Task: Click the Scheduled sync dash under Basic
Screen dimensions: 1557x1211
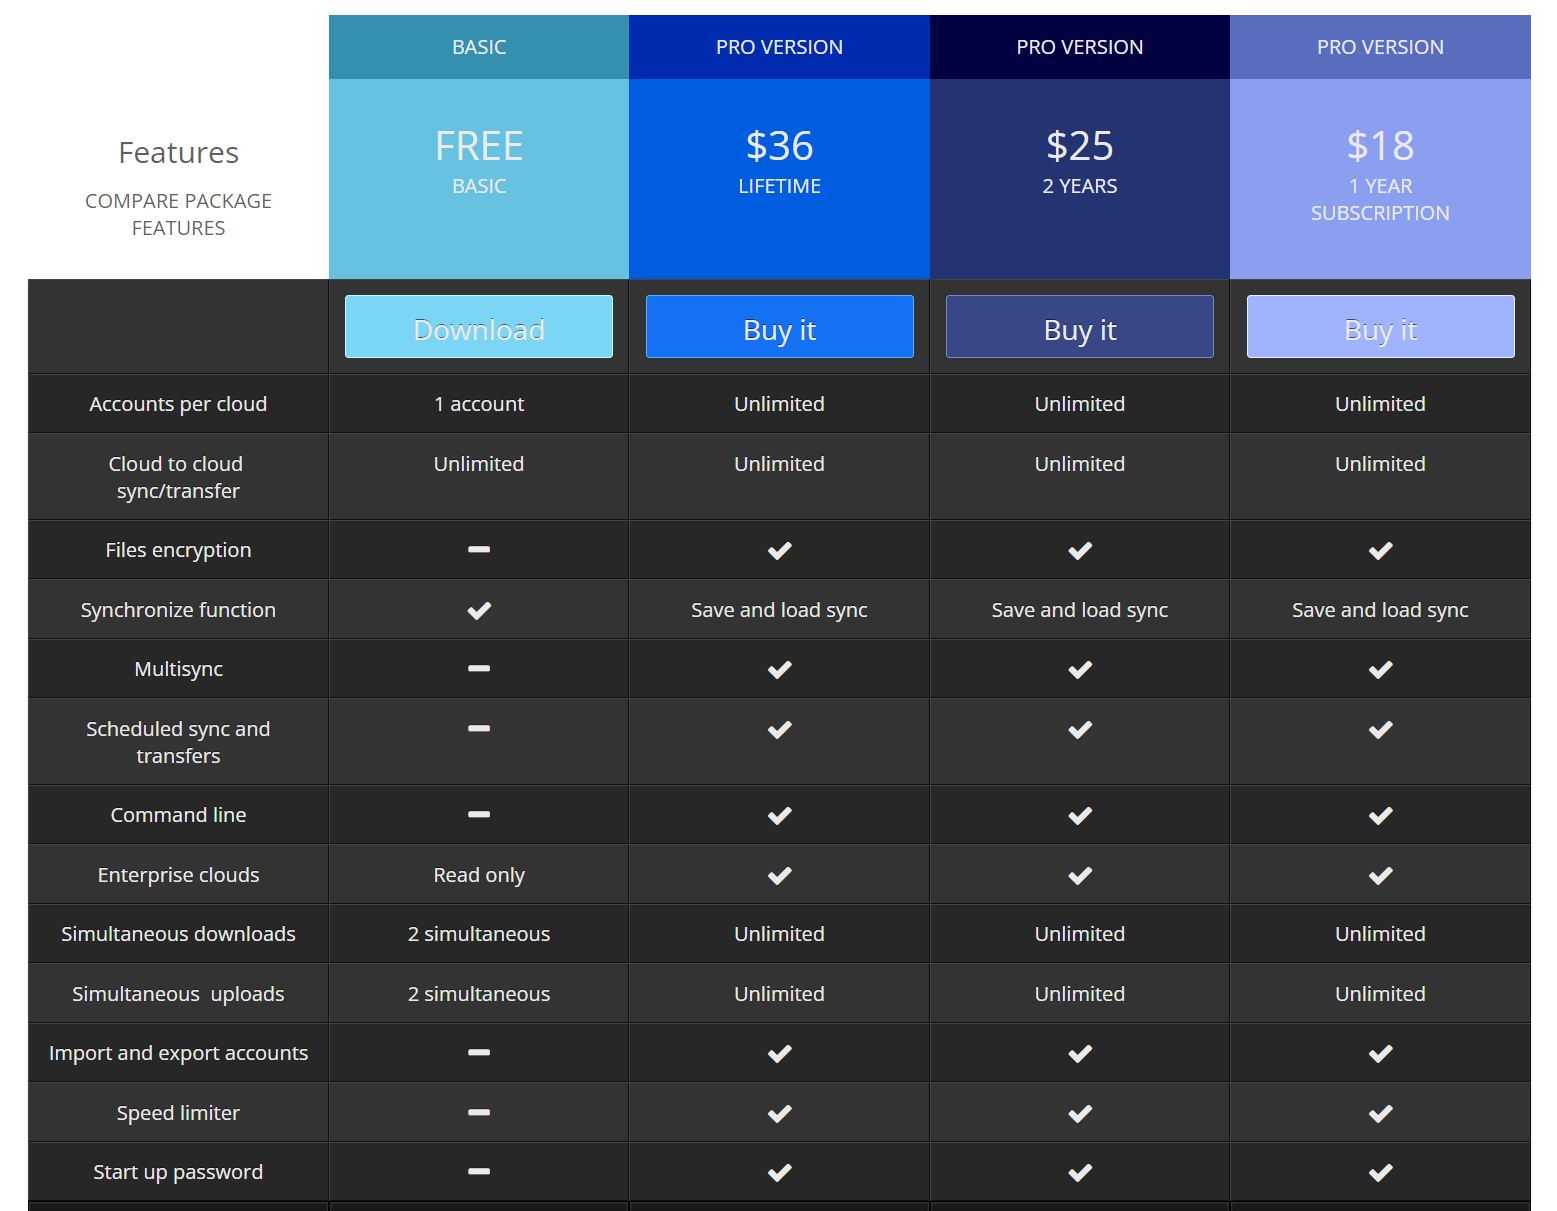Action: point(479,728)
